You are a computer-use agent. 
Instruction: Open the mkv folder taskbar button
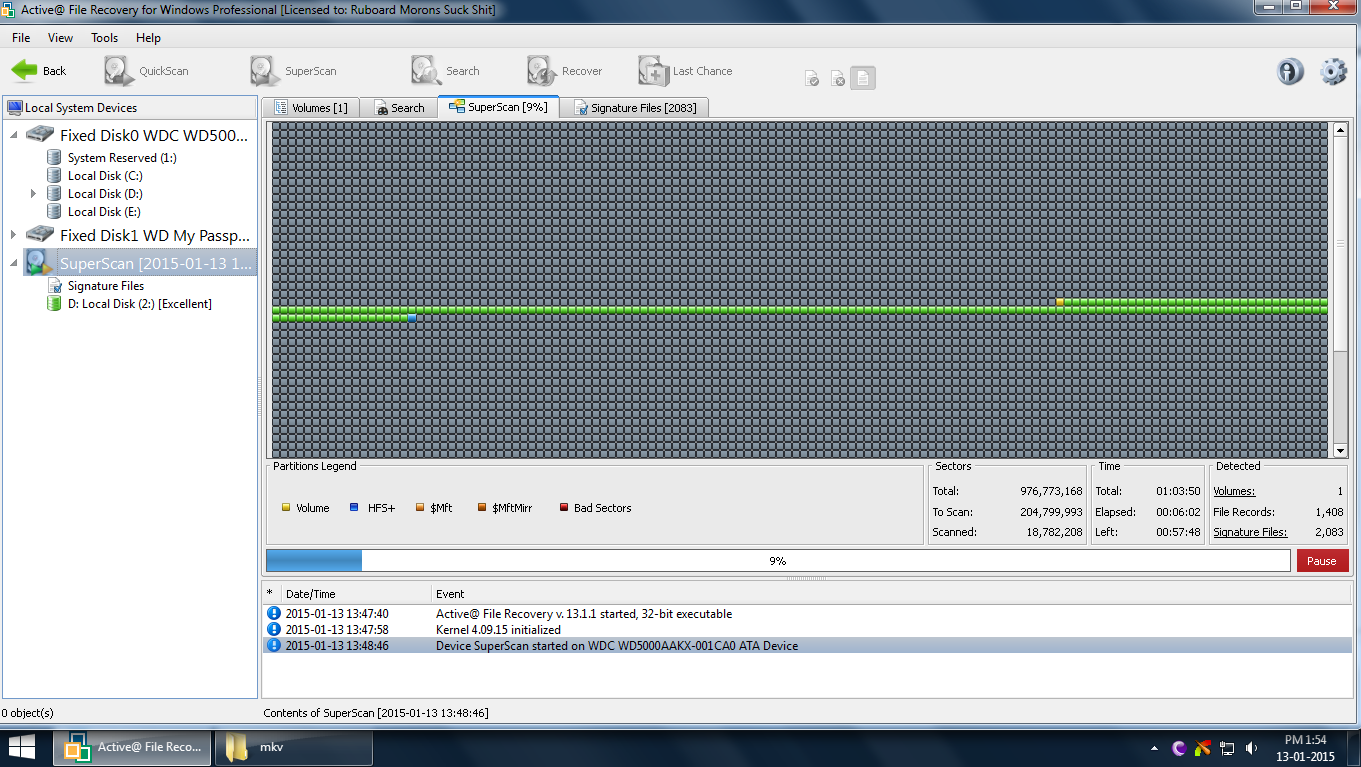294,747
